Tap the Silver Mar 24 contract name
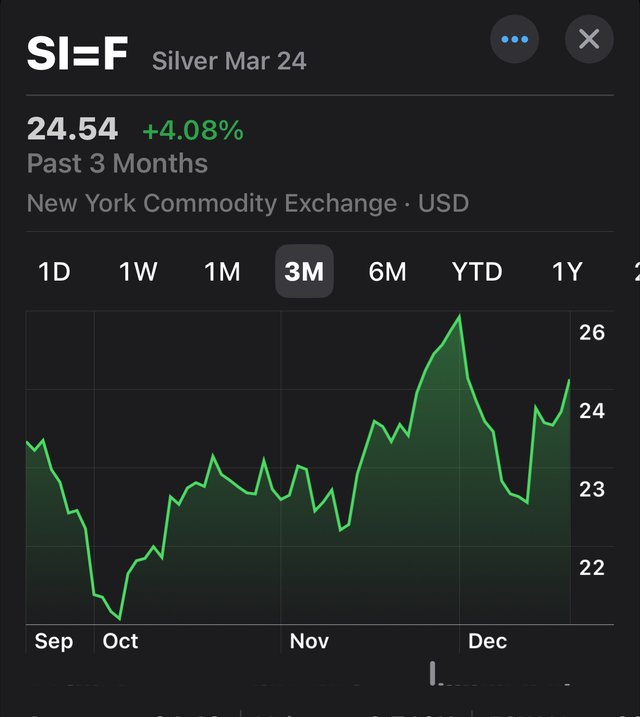The width and height of the screenshot is (640, 717). click(x=229, y=61)
